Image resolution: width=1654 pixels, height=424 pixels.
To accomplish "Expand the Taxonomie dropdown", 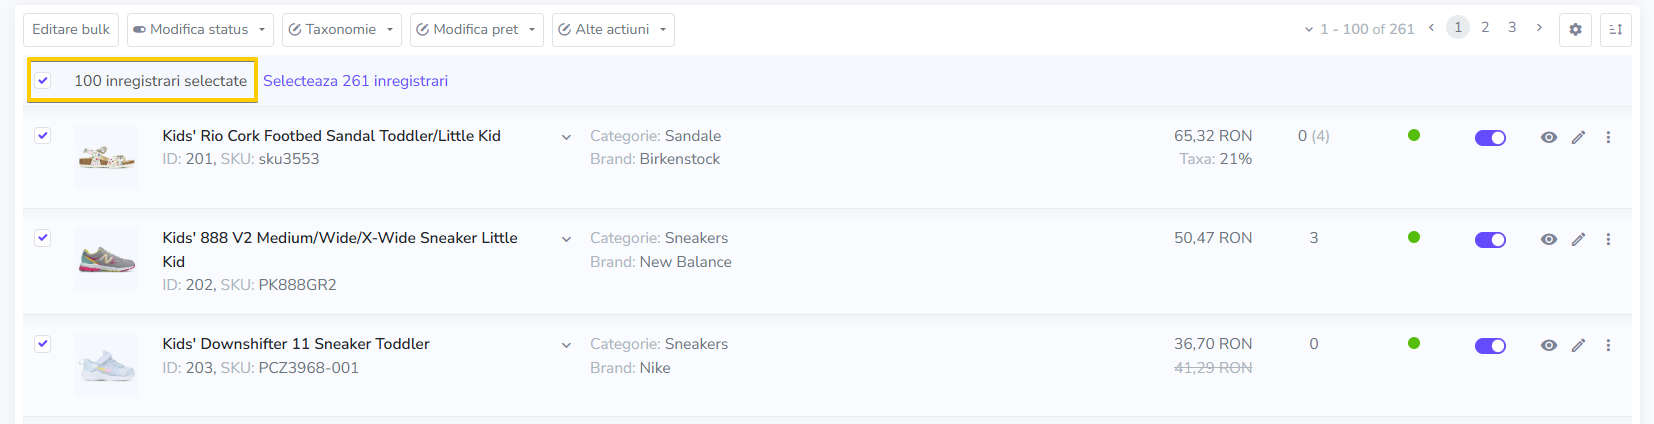I will (341, 30).
